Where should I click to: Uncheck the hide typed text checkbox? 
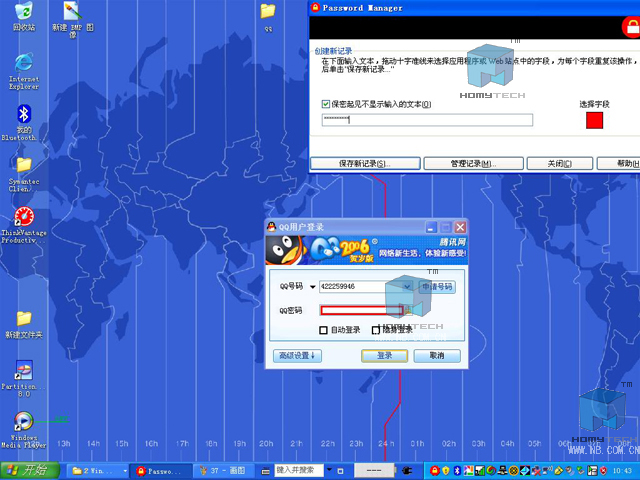click(326, 104)
